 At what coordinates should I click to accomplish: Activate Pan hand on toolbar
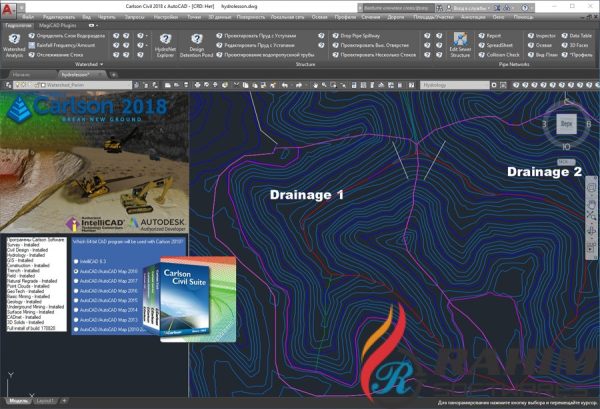(315, 85)
